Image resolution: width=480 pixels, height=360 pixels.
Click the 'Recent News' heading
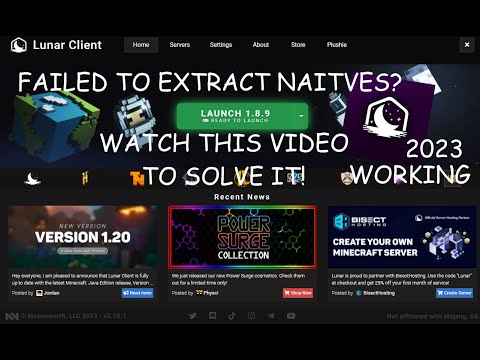242,197
